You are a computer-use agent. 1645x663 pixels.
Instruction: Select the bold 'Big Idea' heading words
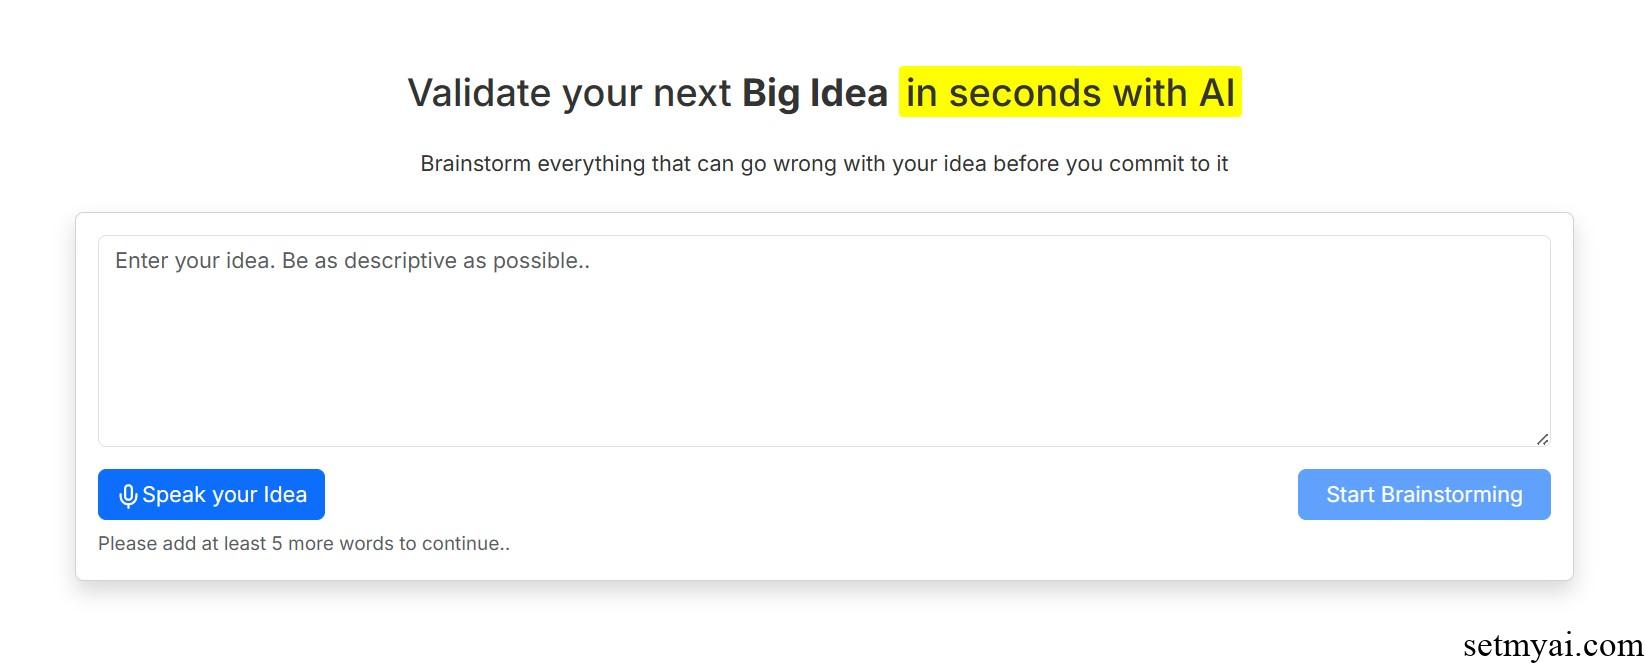814,93
